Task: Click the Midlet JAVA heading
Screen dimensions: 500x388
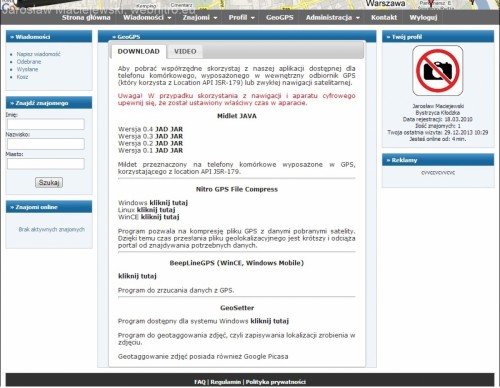Action: pos(237,116)
